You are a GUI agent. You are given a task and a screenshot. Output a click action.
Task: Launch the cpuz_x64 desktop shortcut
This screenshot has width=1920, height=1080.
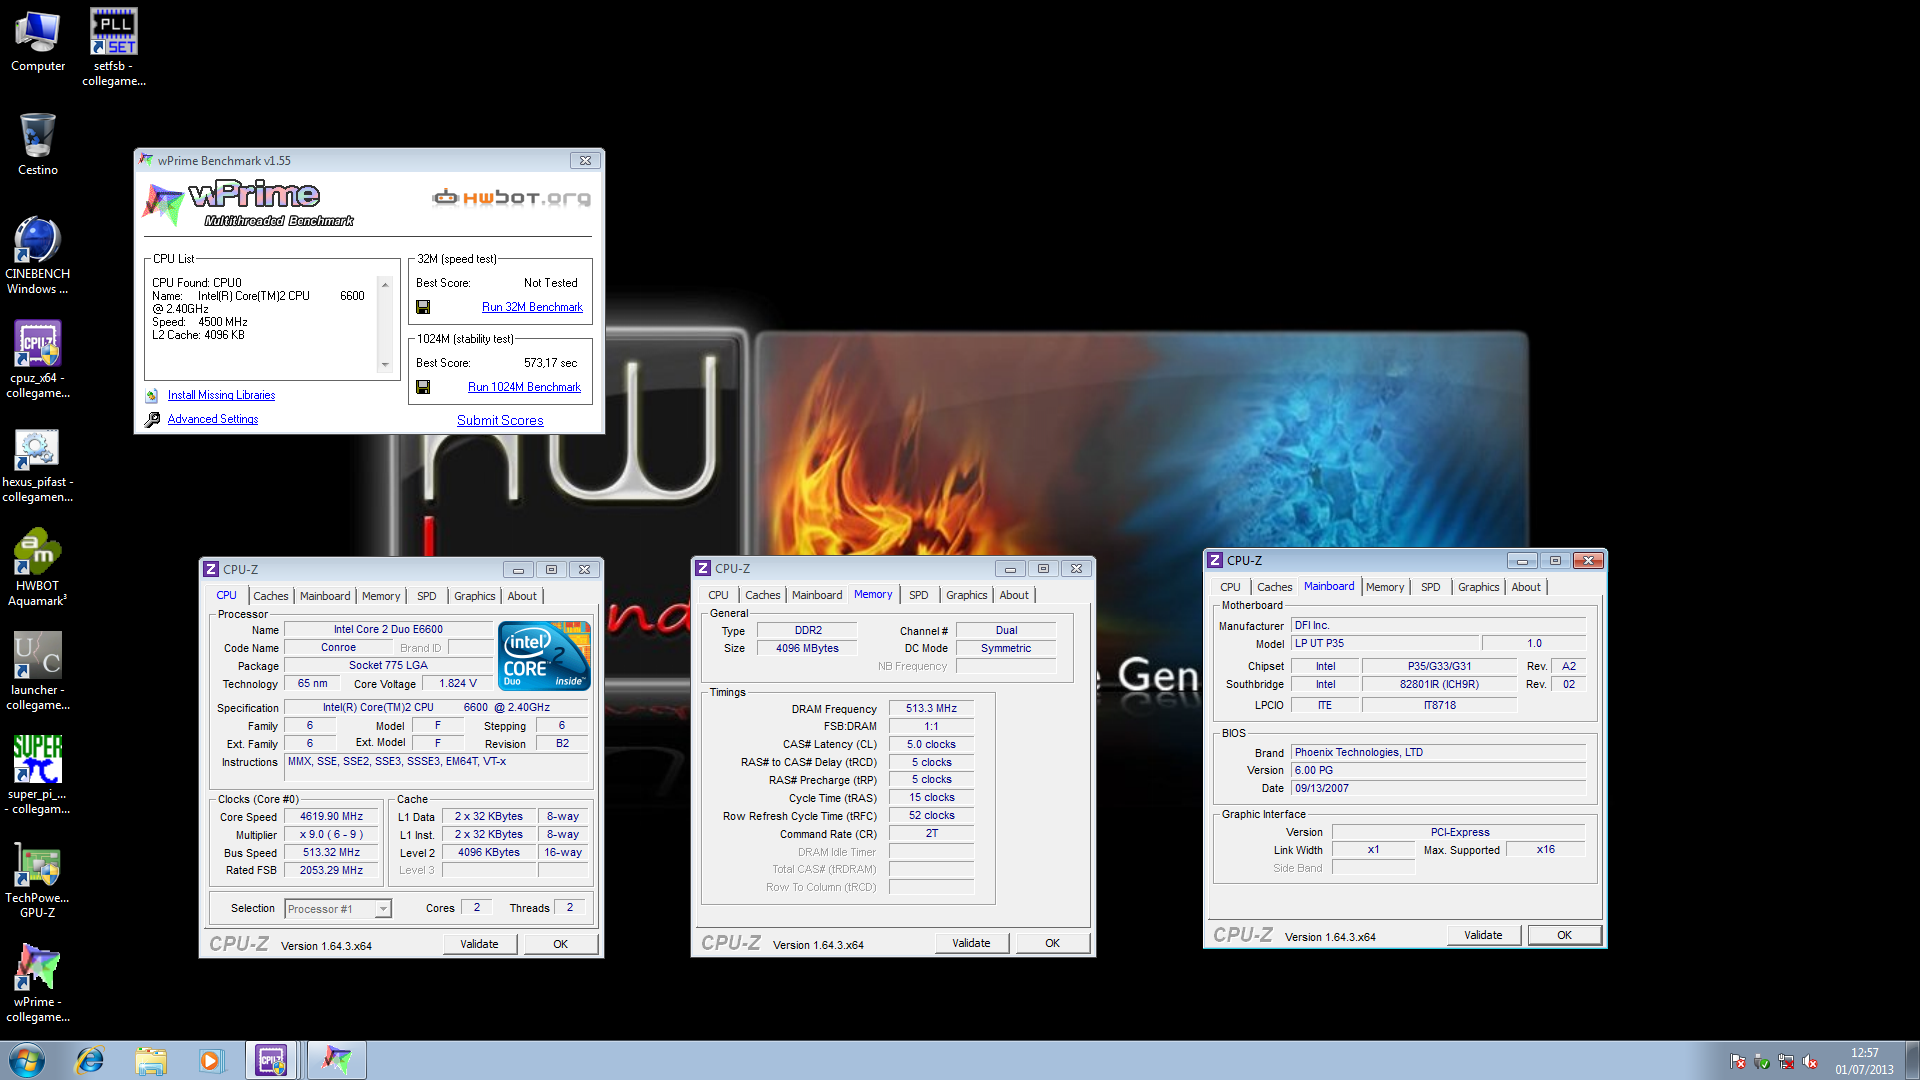(38, 359)
